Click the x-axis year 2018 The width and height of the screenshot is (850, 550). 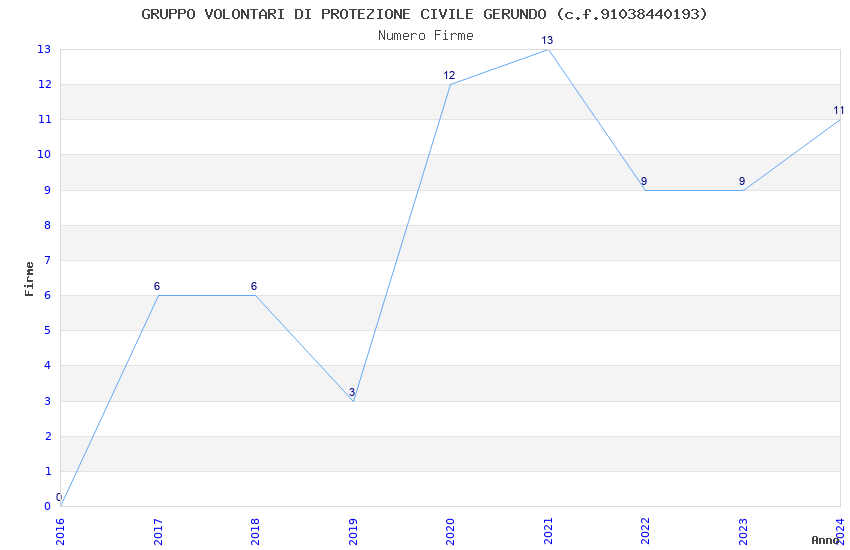click(255, 532)
